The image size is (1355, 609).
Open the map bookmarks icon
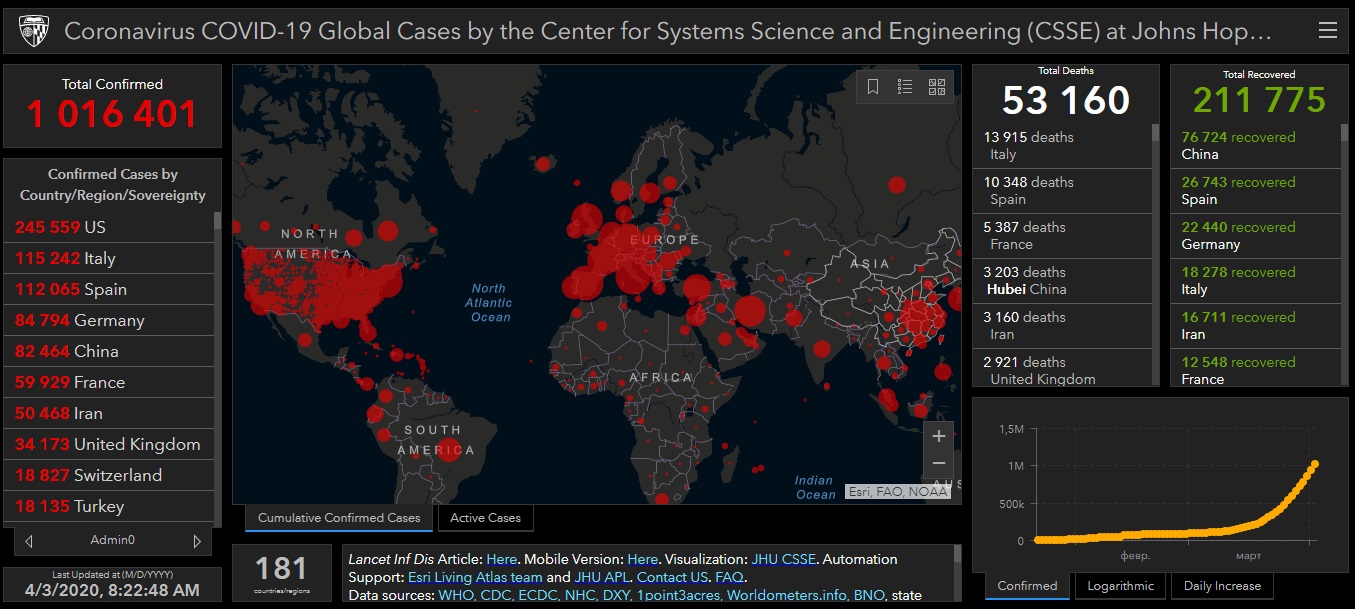tap(873, 87)
